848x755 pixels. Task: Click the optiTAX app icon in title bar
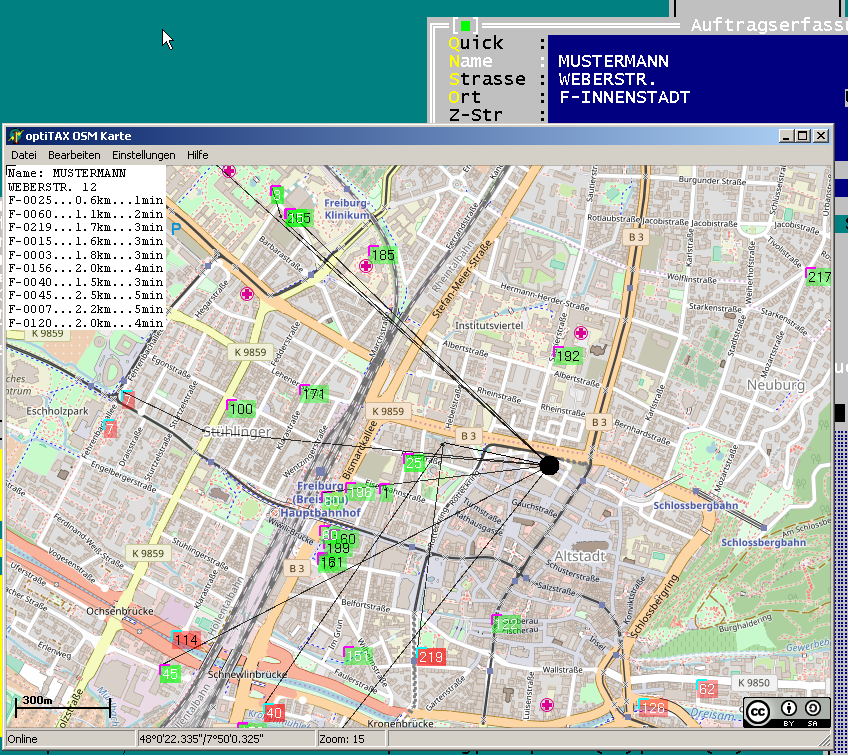[15, 136]
